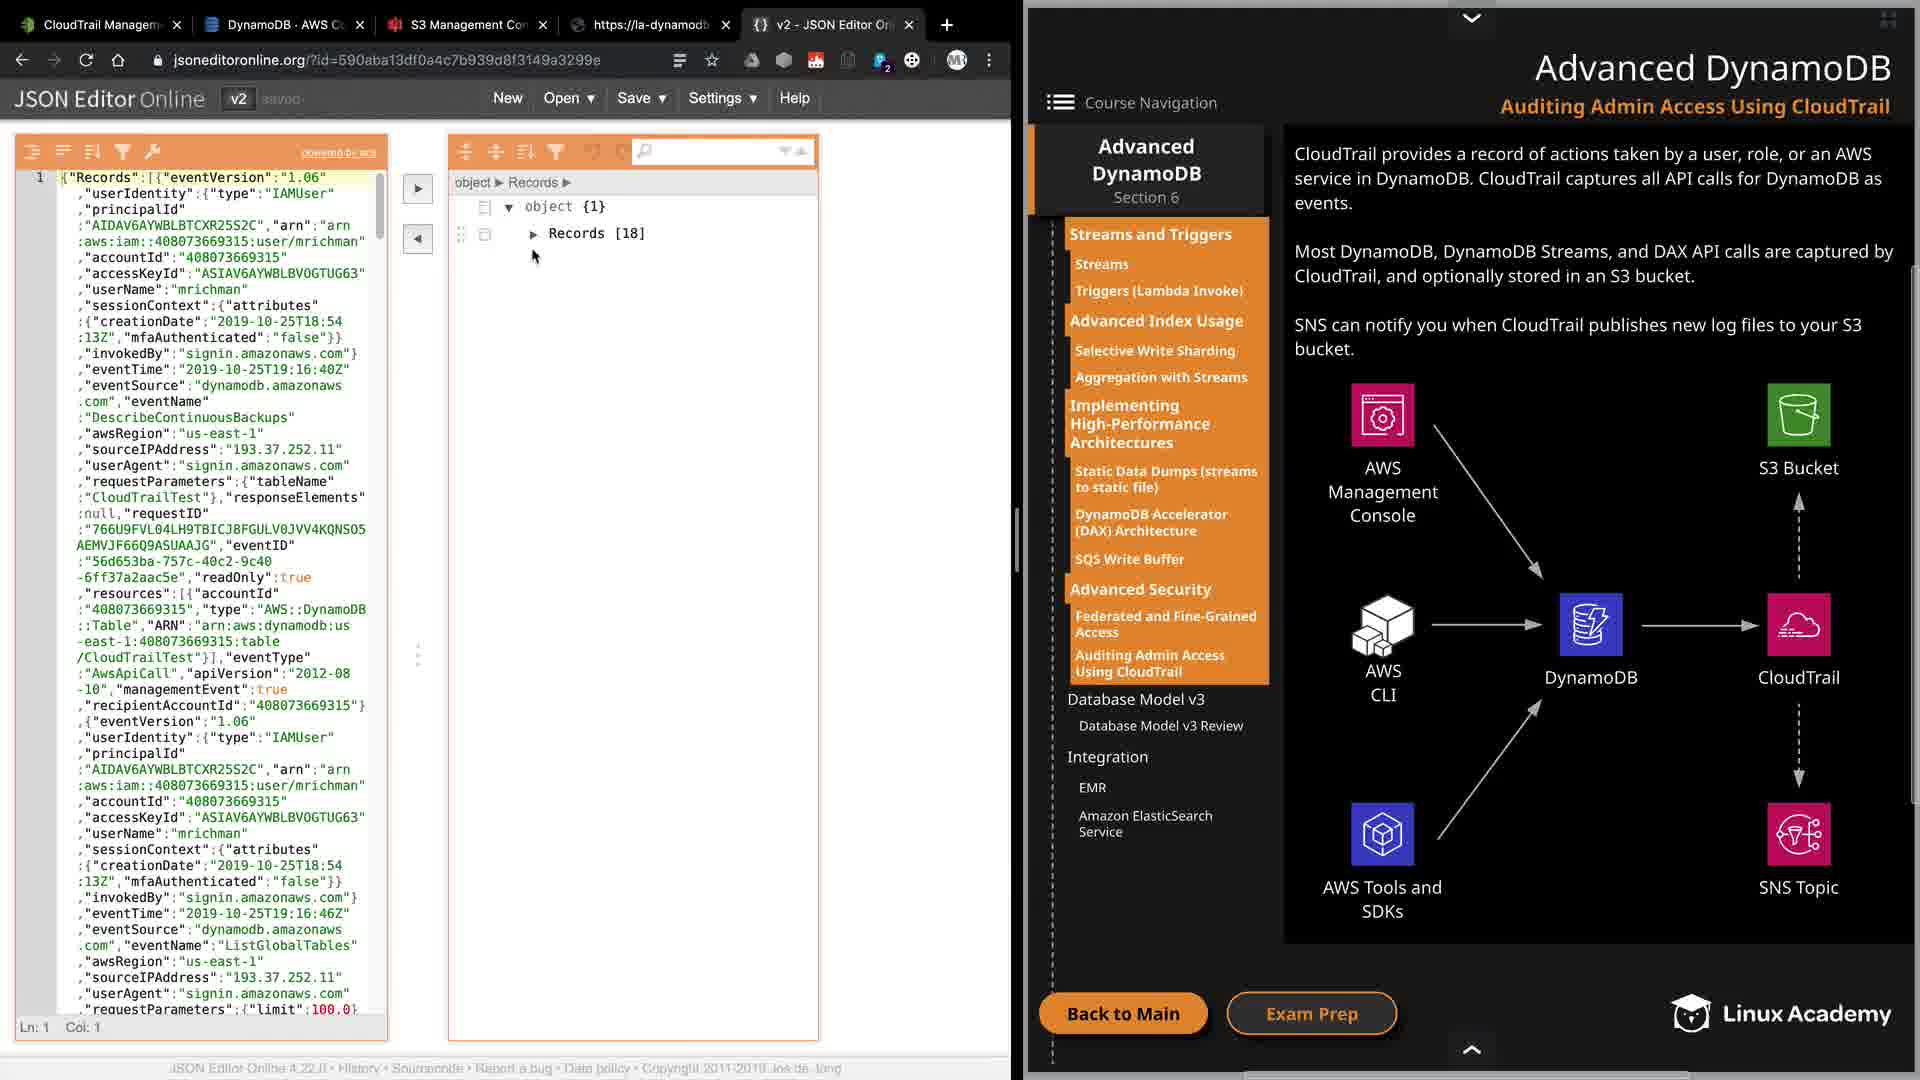Click the filter funnel icon in left panel
Image resolution: width=1920 pixels, height=1080 pixels.
point(123,151)
